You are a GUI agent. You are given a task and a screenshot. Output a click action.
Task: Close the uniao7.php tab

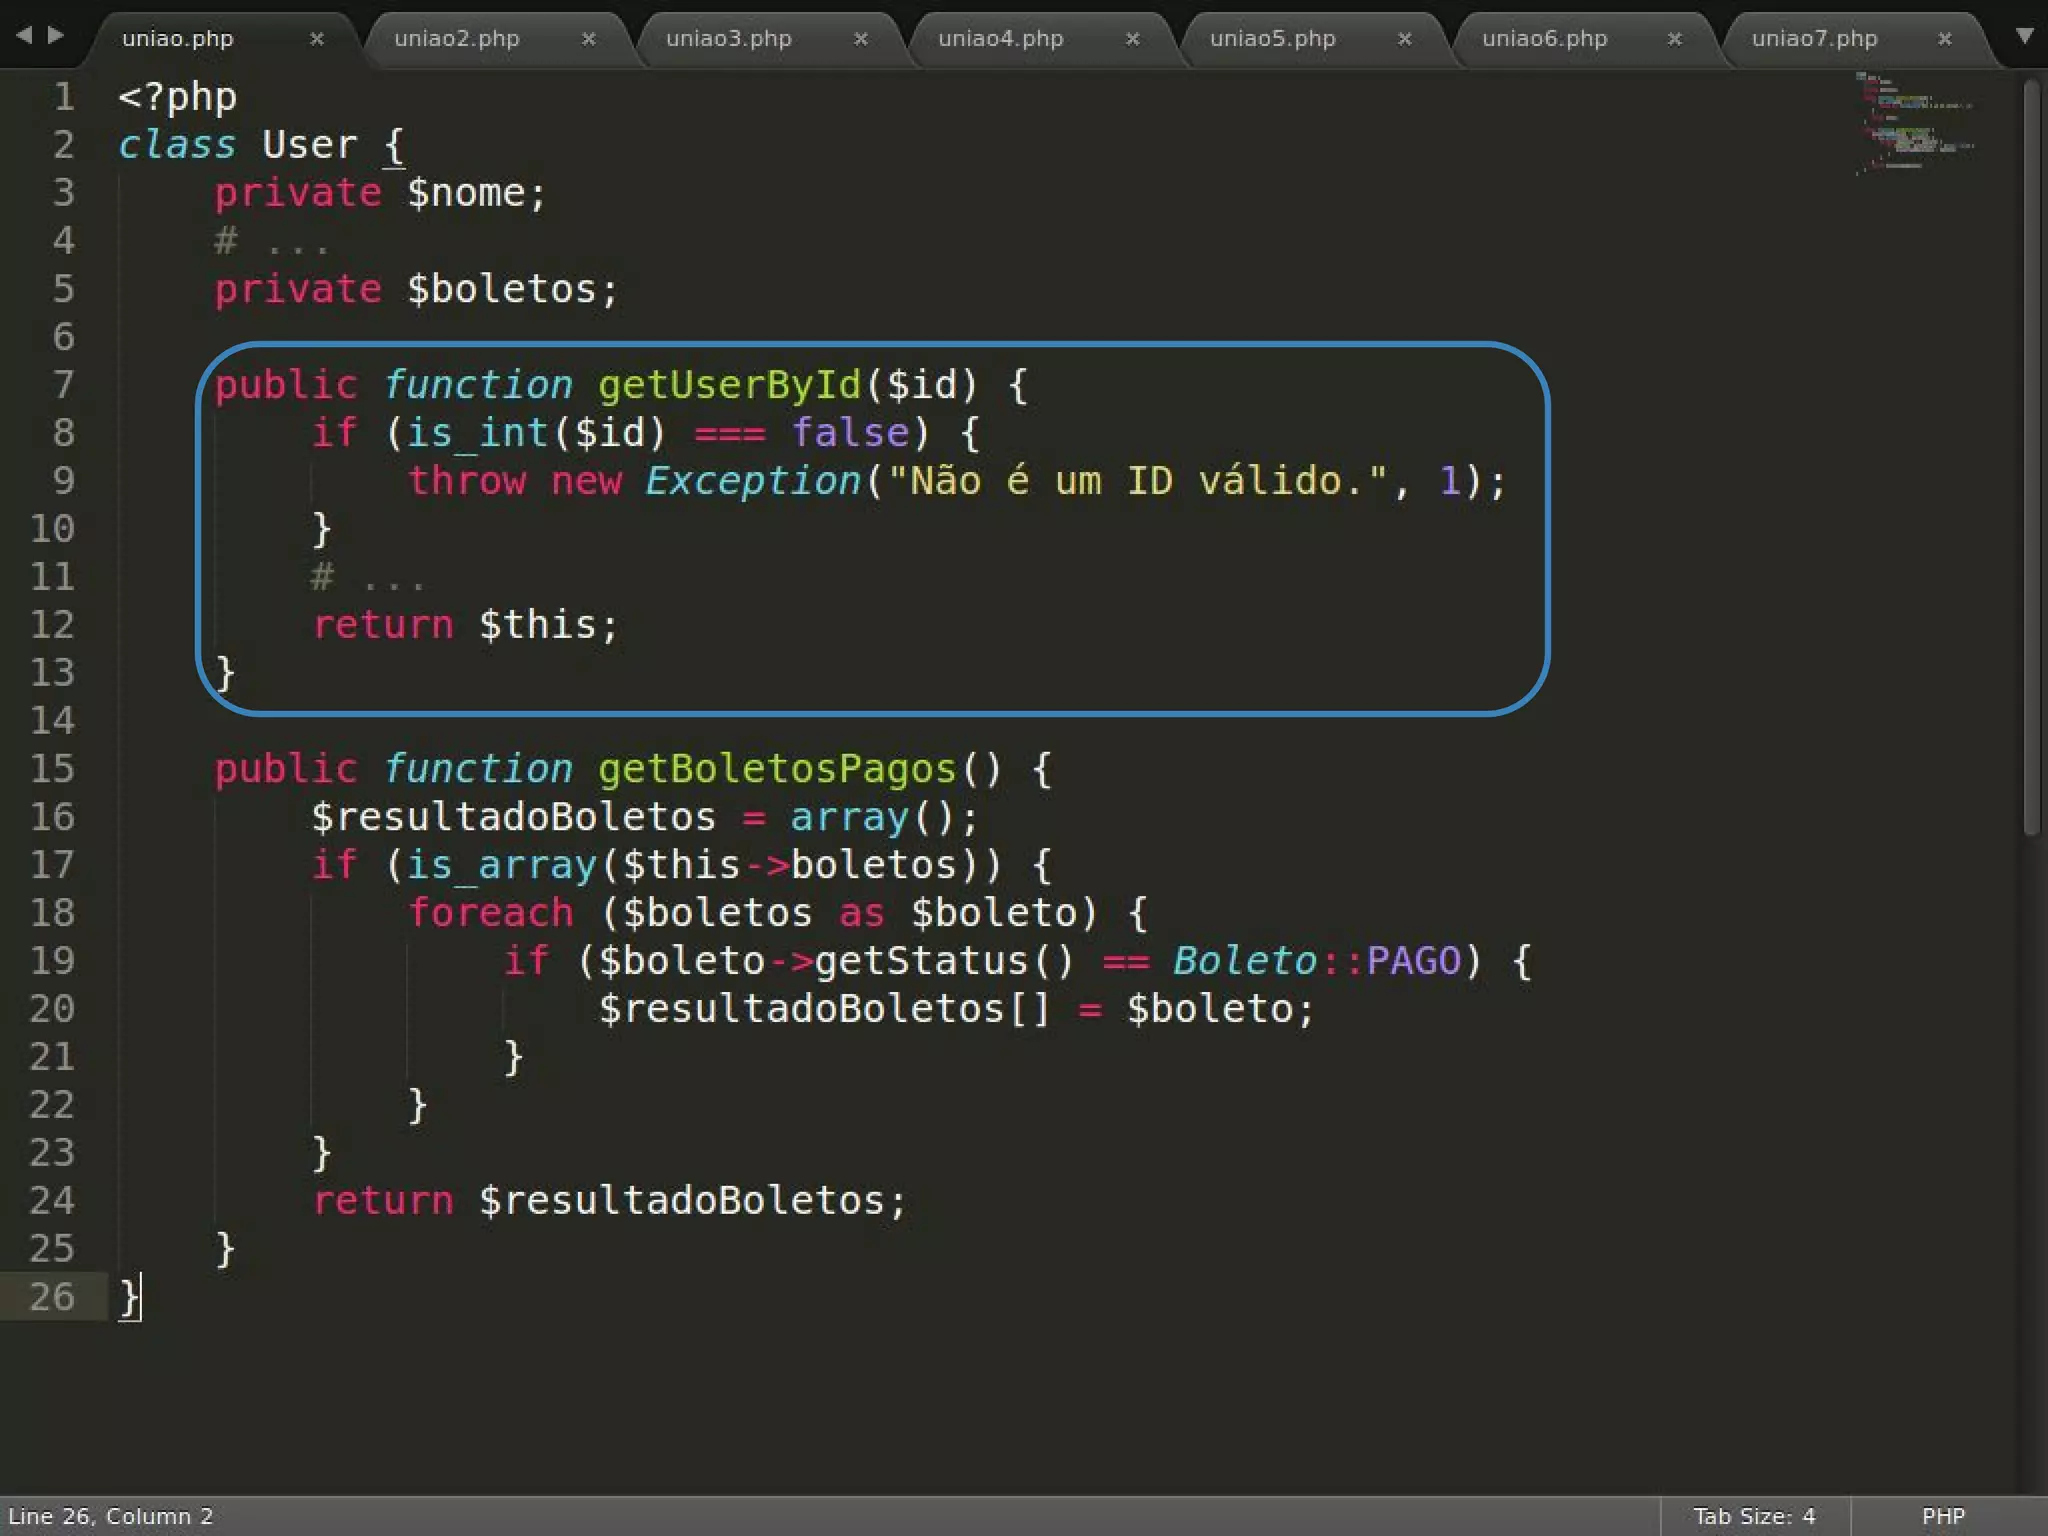pyautogui.click(x=1944, y=39)
